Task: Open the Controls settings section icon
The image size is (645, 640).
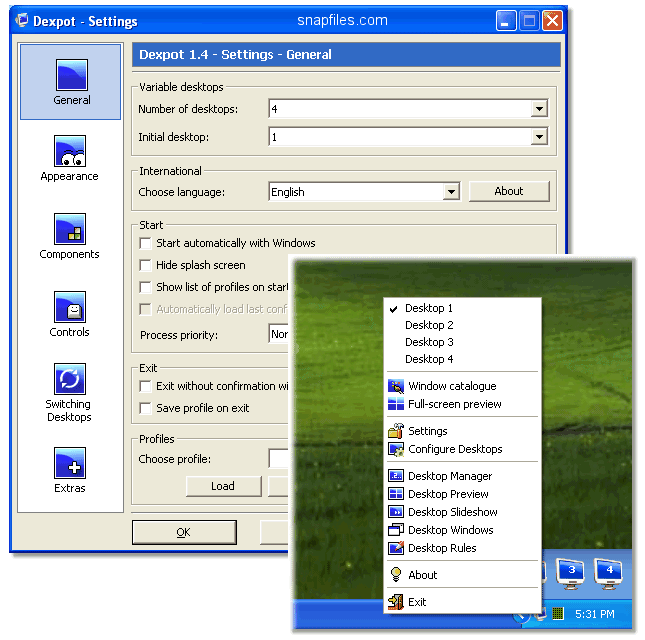Action: 70,307
